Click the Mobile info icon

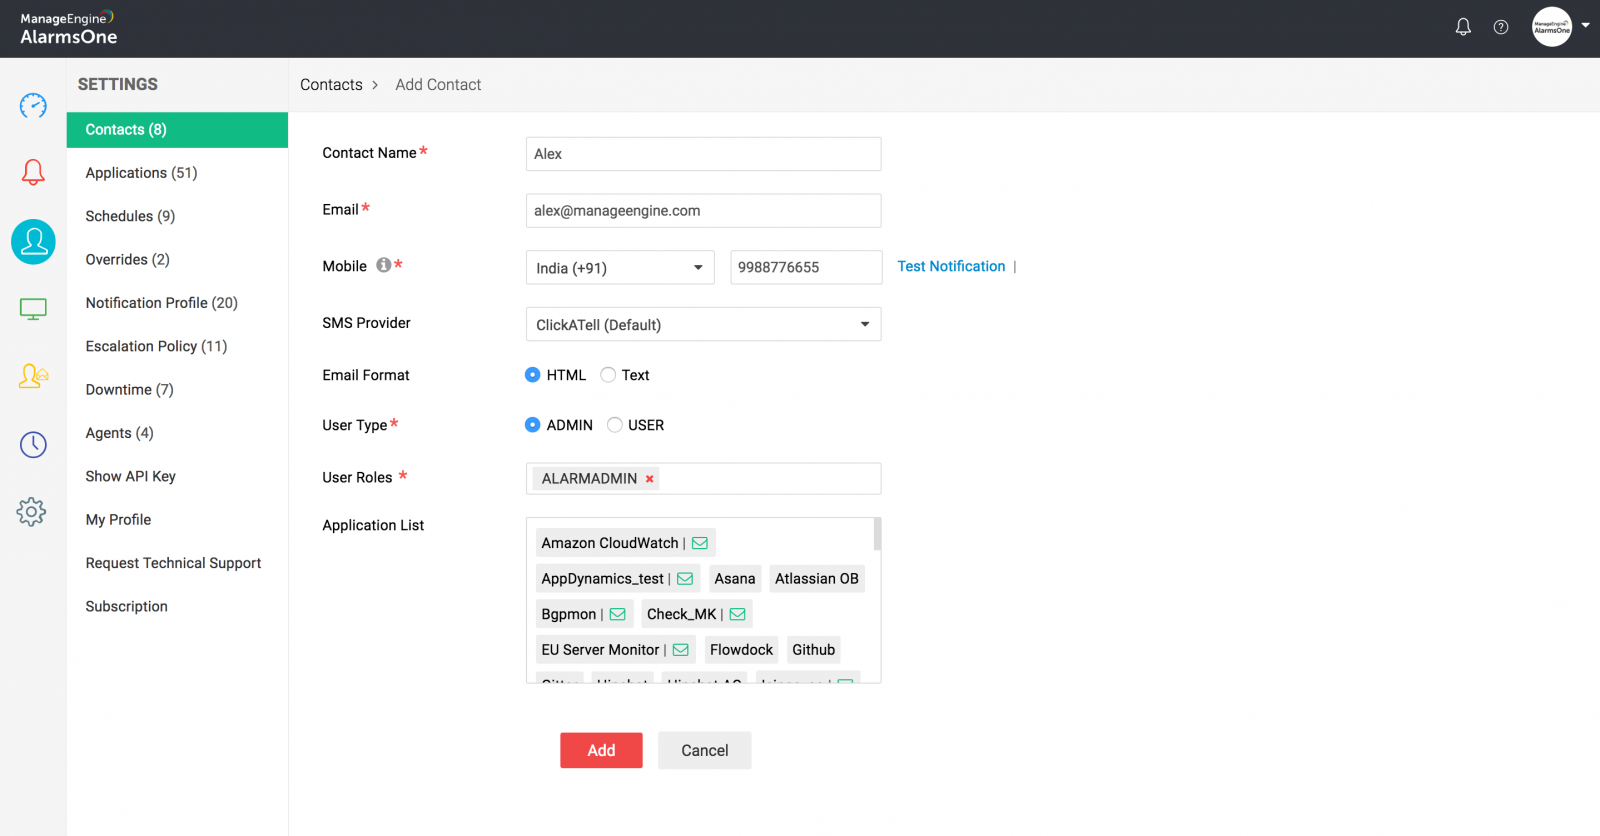tap(383, 265)
